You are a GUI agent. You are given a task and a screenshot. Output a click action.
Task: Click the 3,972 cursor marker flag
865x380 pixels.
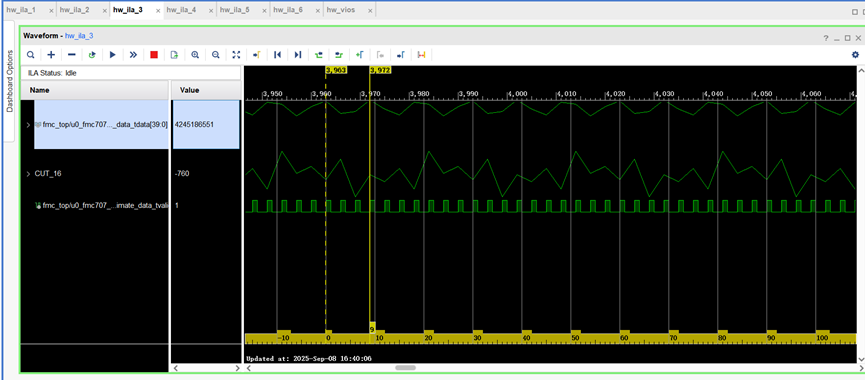pos(380,70)
